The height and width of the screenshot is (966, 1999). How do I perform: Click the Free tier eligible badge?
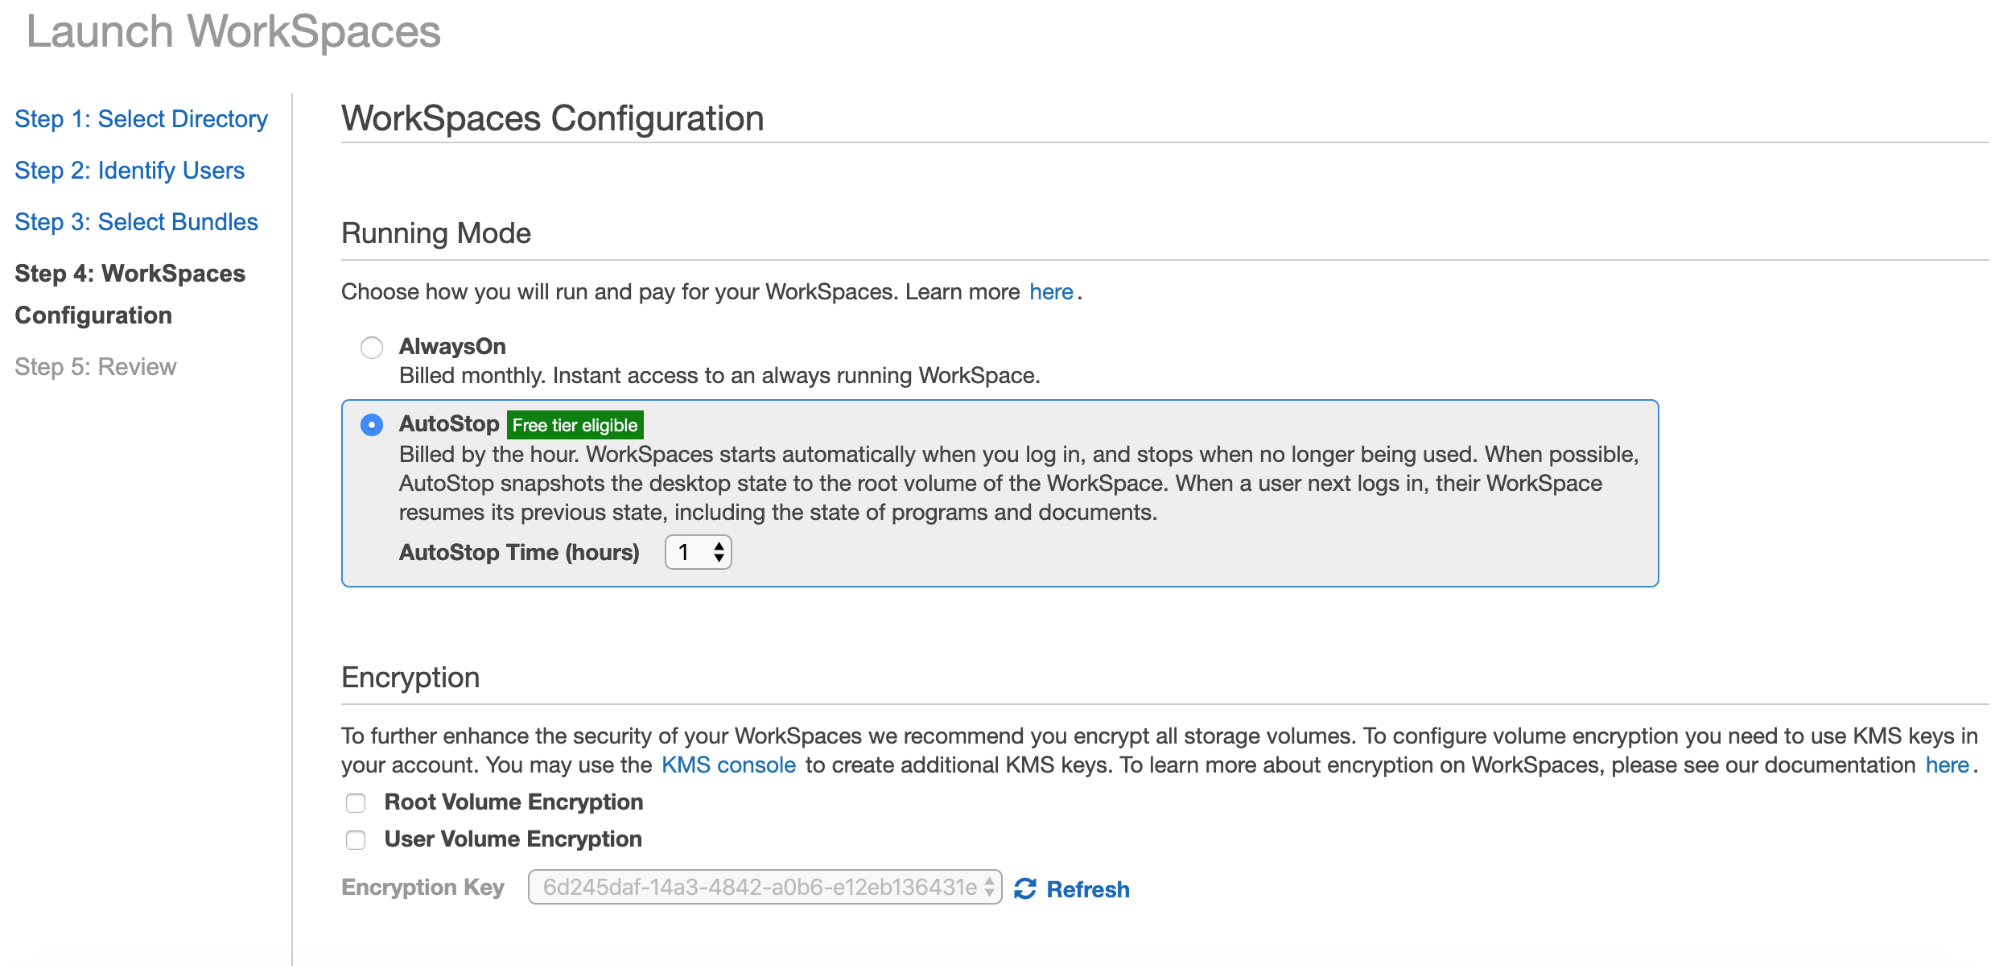(575, 425)
